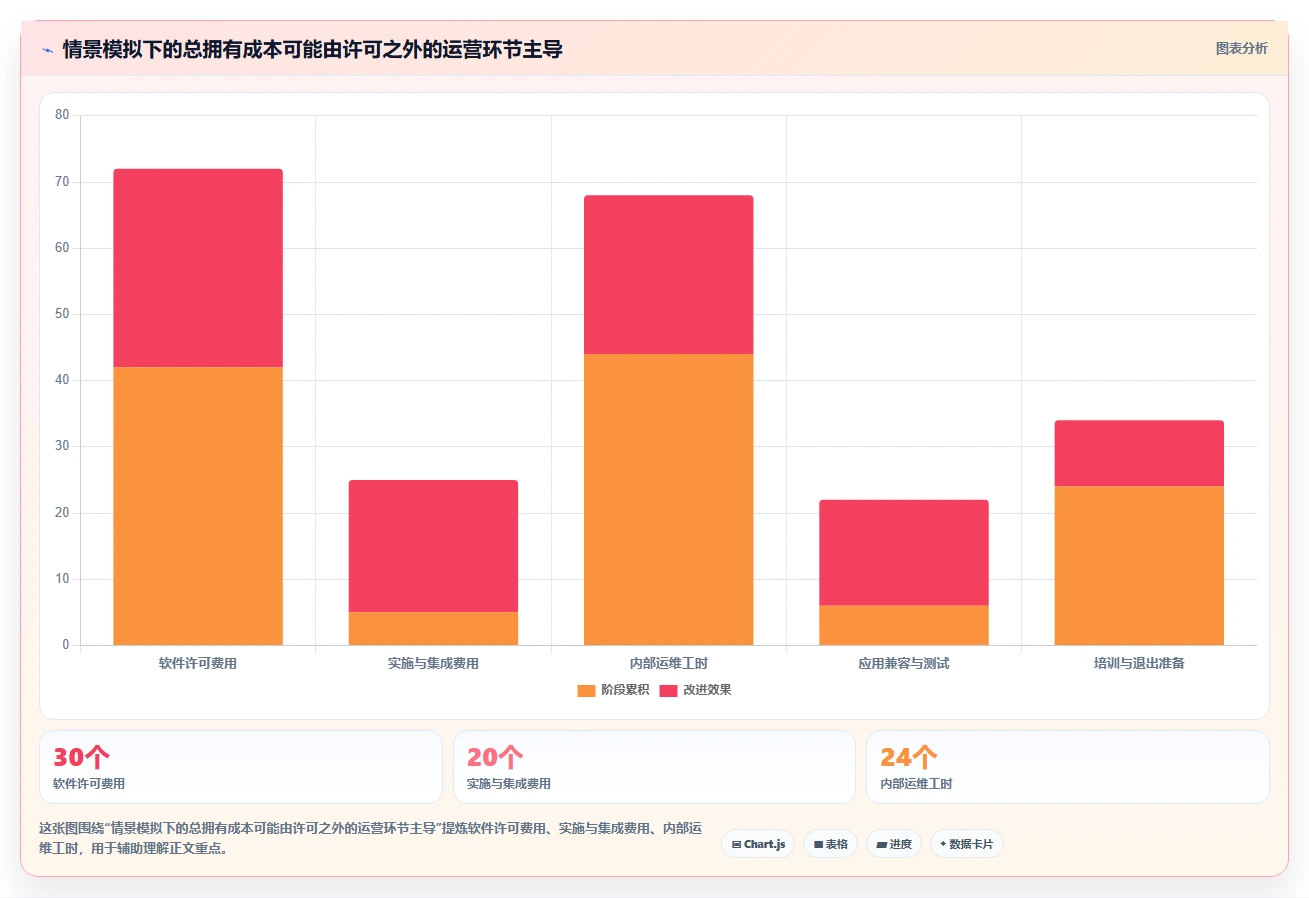Click the red segment of 培训与退出准备 bar

point(1139,453)
